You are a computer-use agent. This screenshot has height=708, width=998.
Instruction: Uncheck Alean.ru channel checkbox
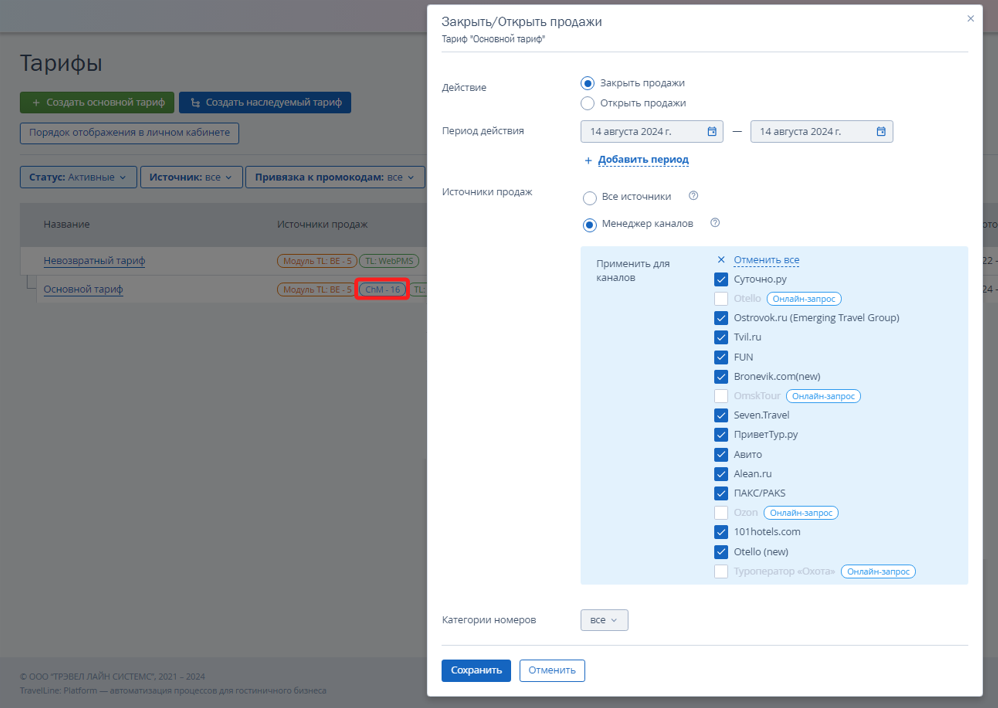[x=721, y=474]
